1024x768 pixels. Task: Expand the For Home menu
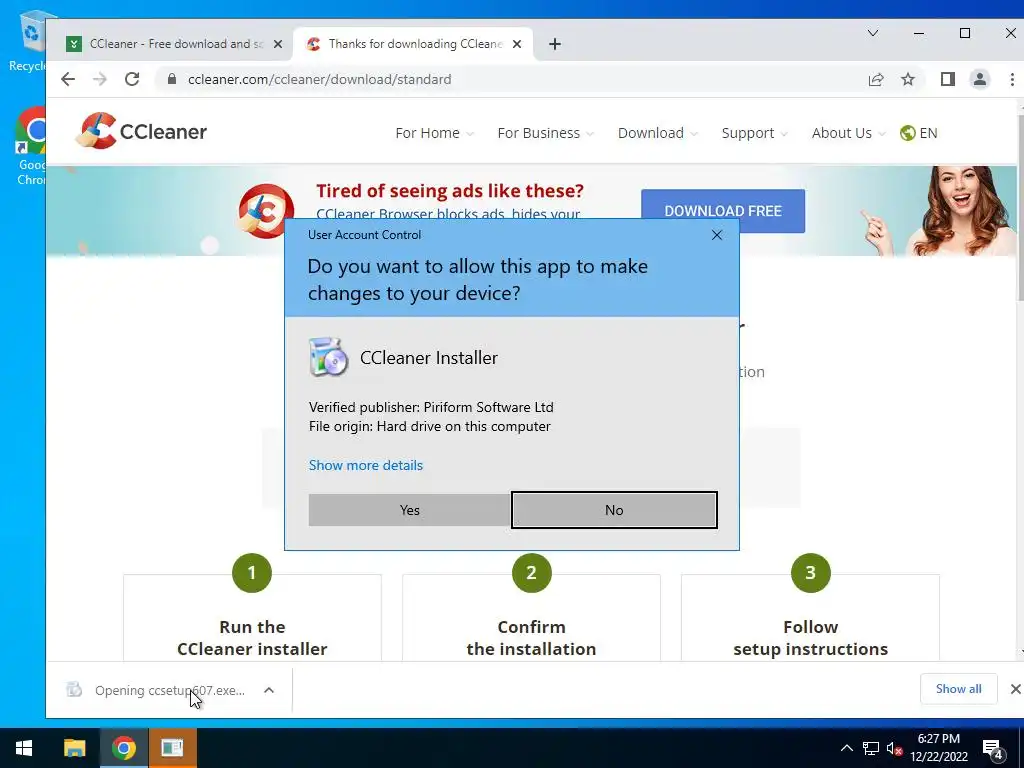pos(434,133)
